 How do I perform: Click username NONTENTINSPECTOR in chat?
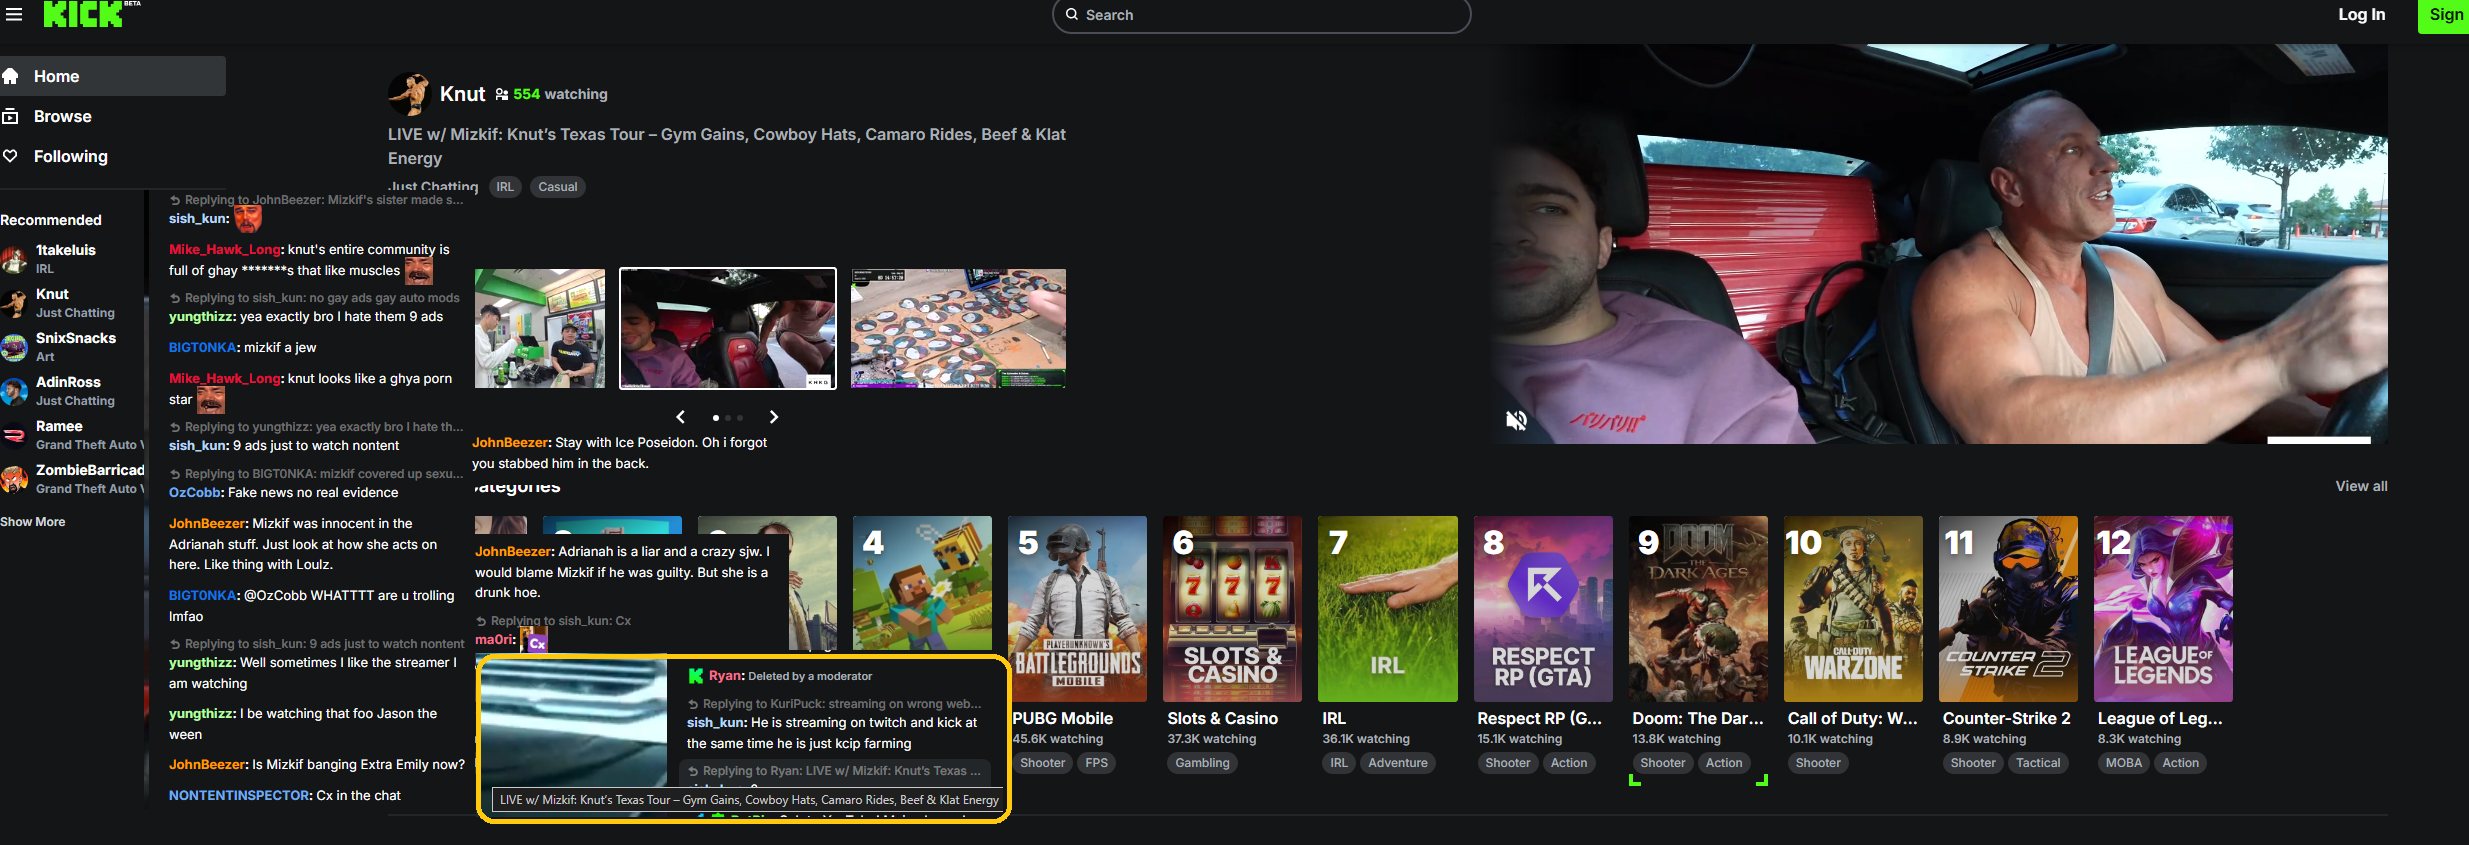tap(240, 796)
